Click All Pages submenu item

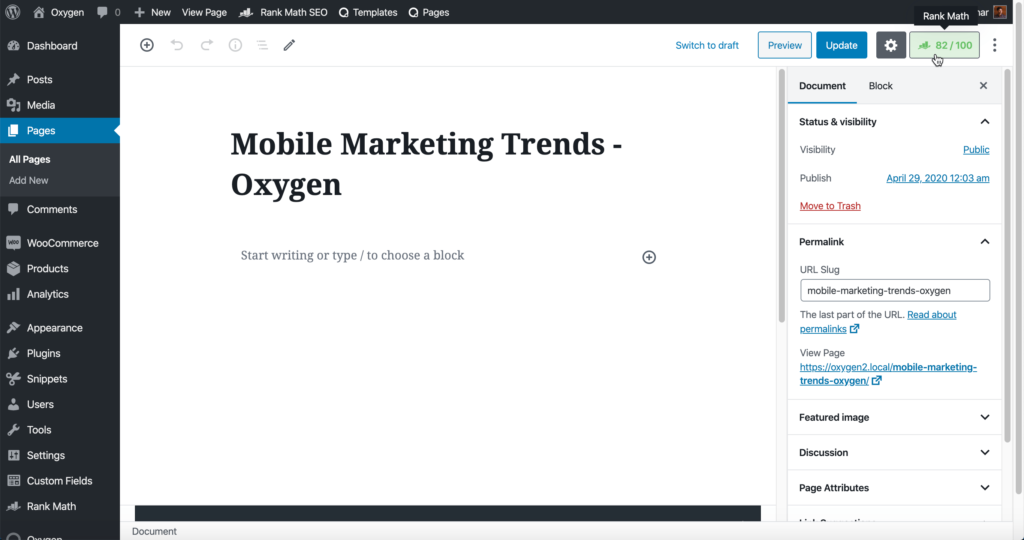pos(29,159)
